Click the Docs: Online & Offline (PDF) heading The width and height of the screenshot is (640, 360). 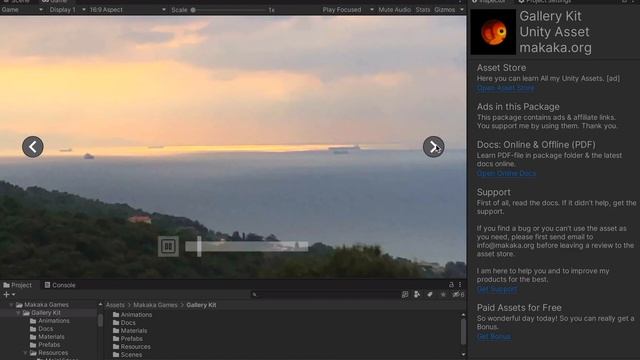pyautogui.click(x=536, y=144)
